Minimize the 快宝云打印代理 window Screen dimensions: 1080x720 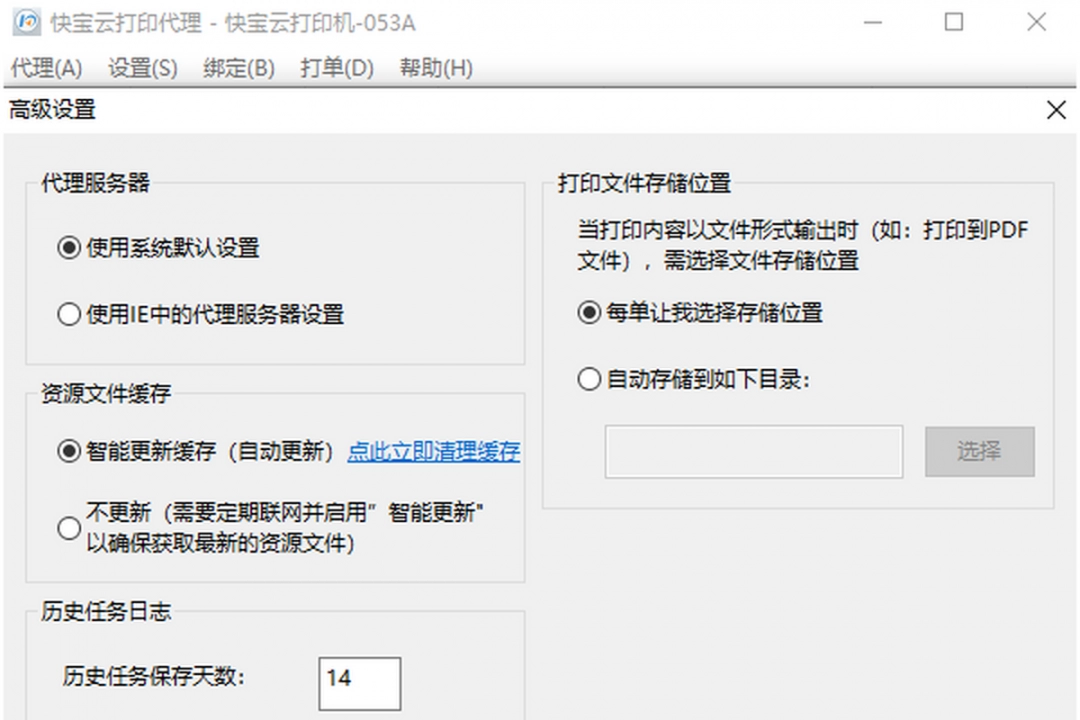tap(873, 22)
